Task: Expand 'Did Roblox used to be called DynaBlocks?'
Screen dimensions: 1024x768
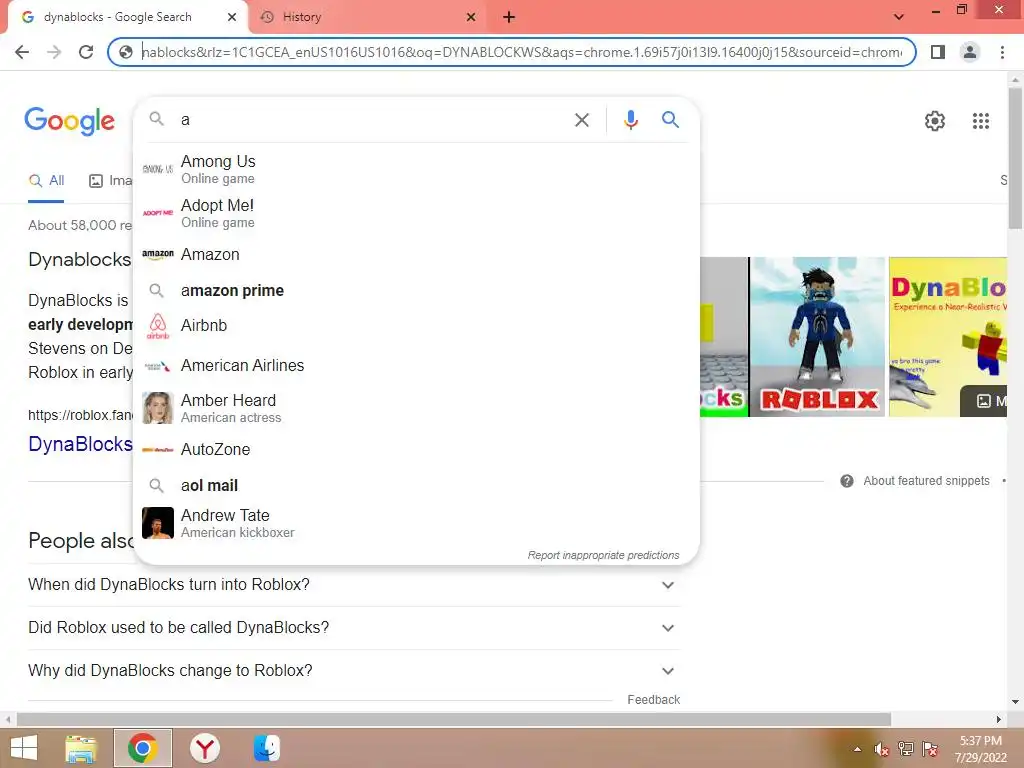Action: point(354,628)
